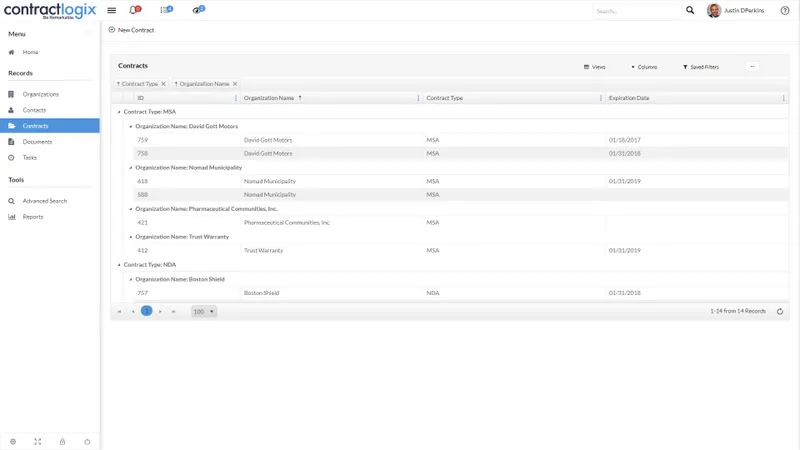Collapse Pharmaceutical Communities, Inc. group
Image resolution: width=800 pixels, height=450 pixels.
click(x=131, y=209)
